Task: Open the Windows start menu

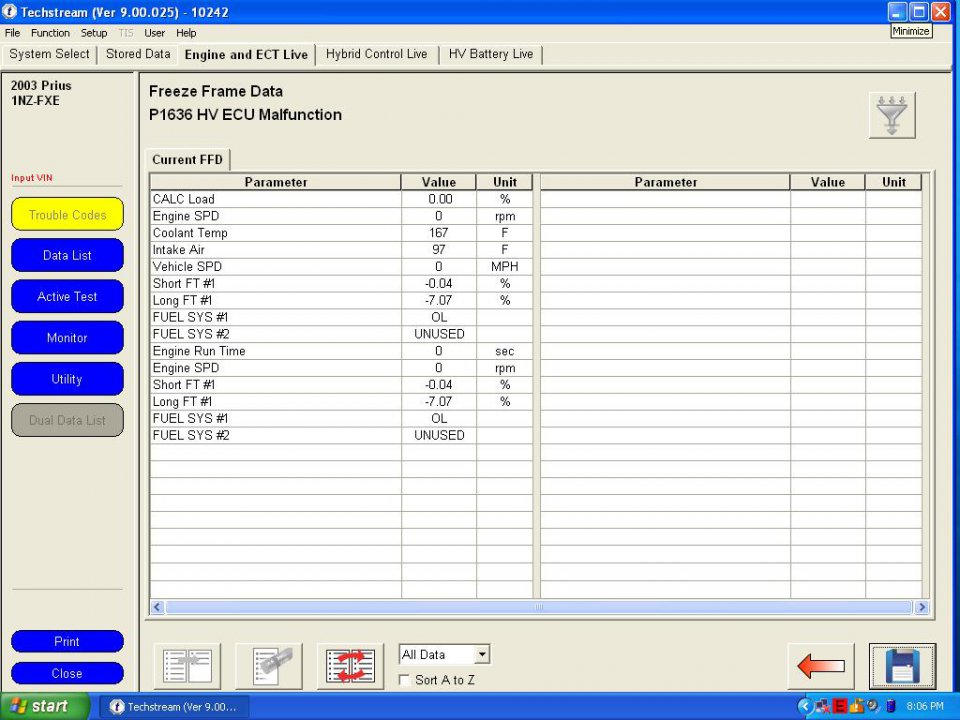Action: (x=45, y=707)
